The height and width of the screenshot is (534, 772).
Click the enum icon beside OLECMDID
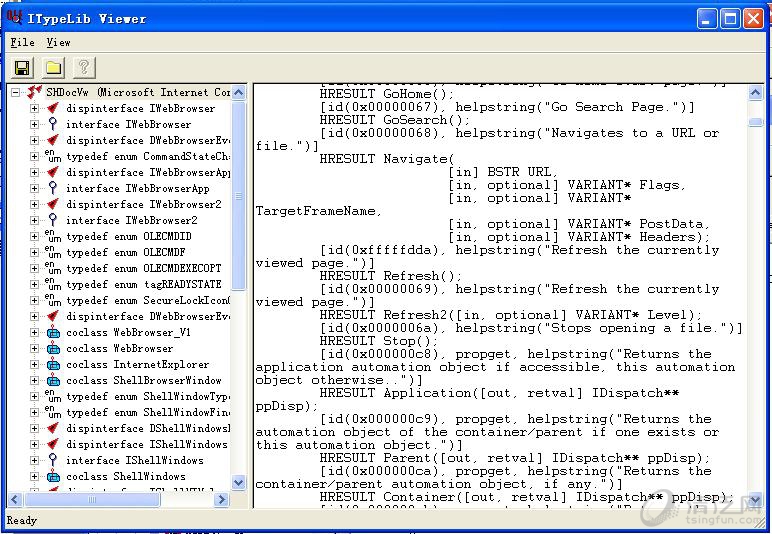tap(52, 237)
